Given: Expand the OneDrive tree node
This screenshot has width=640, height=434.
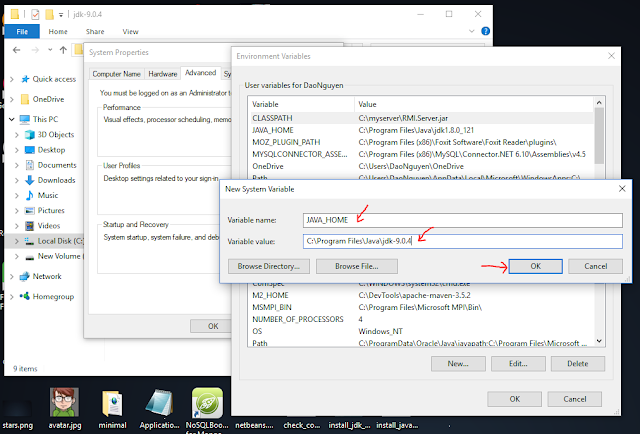Looking at the screenshot, I should [11, 99].
